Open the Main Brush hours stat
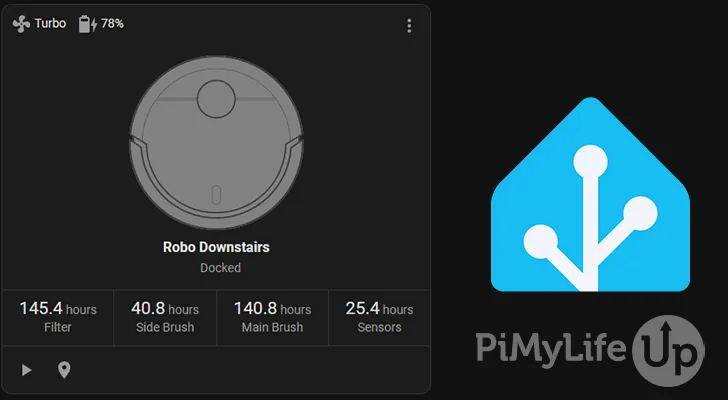 (x=272, y=317)
